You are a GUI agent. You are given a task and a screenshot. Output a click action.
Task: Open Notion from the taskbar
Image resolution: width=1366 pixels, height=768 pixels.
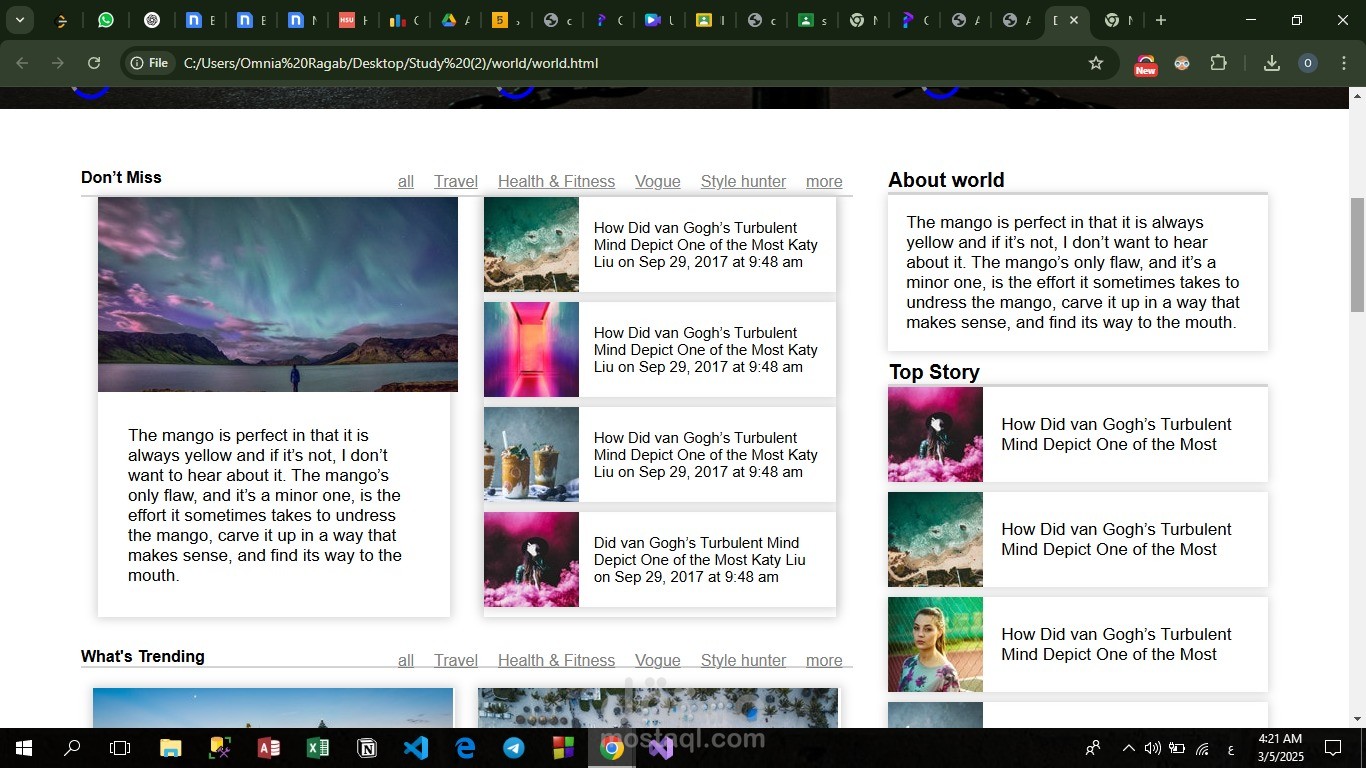coord(367,748)
